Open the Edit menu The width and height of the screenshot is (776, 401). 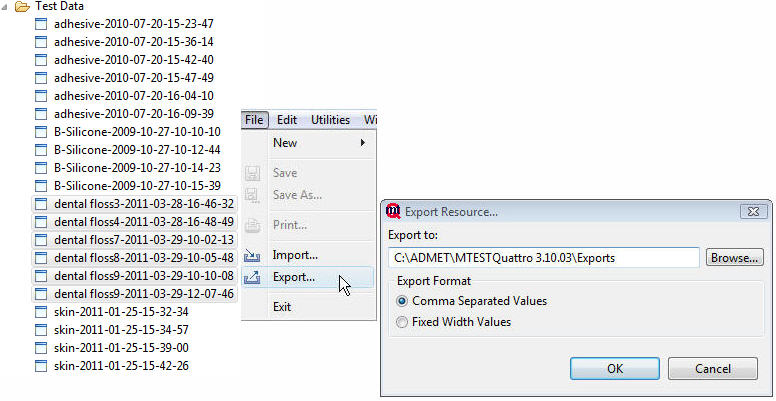click(x=287, y=120)
